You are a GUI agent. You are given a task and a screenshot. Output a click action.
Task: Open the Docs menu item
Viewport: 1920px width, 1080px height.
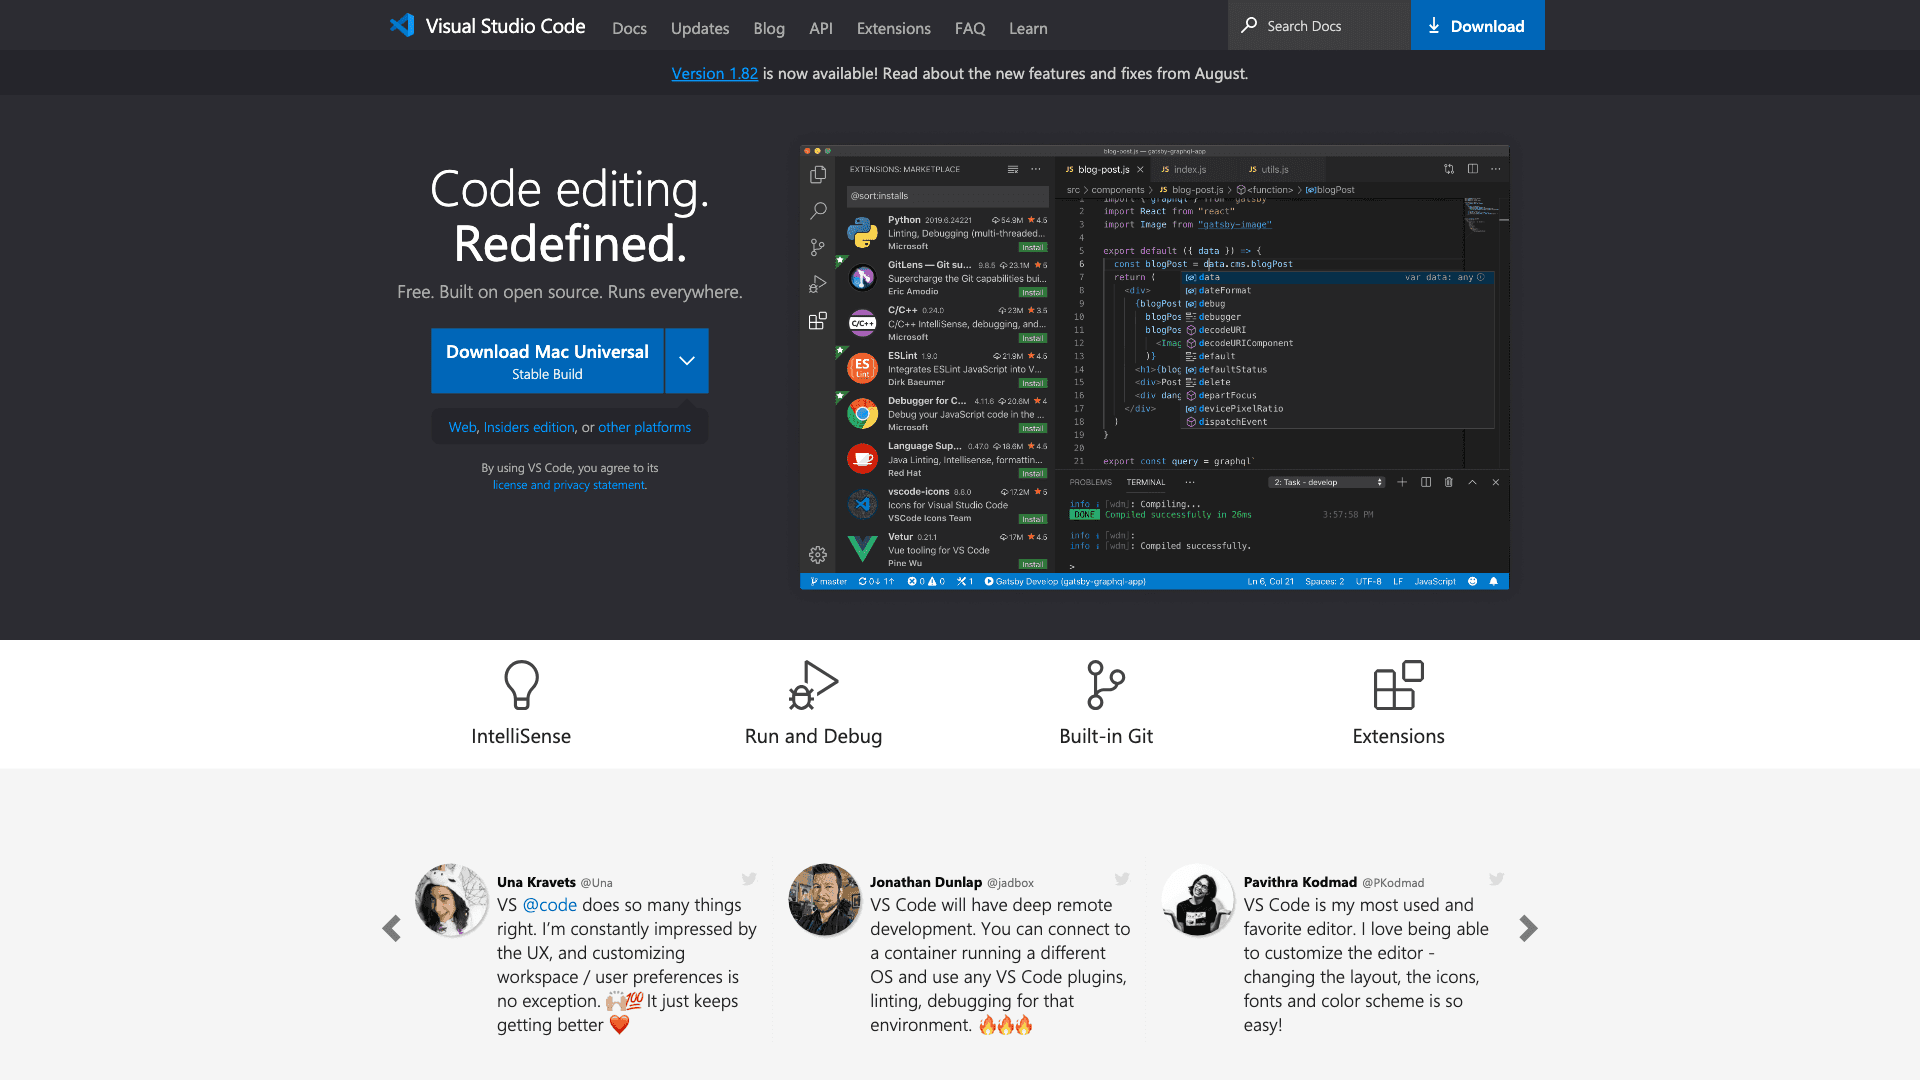click(x=629, y=28)
